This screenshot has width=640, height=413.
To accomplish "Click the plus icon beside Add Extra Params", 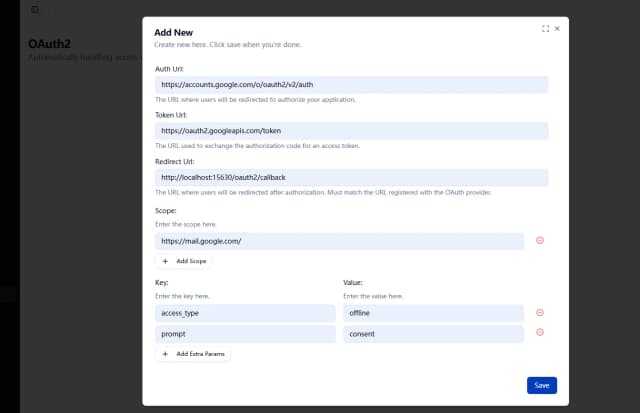I will pos(165,354).
